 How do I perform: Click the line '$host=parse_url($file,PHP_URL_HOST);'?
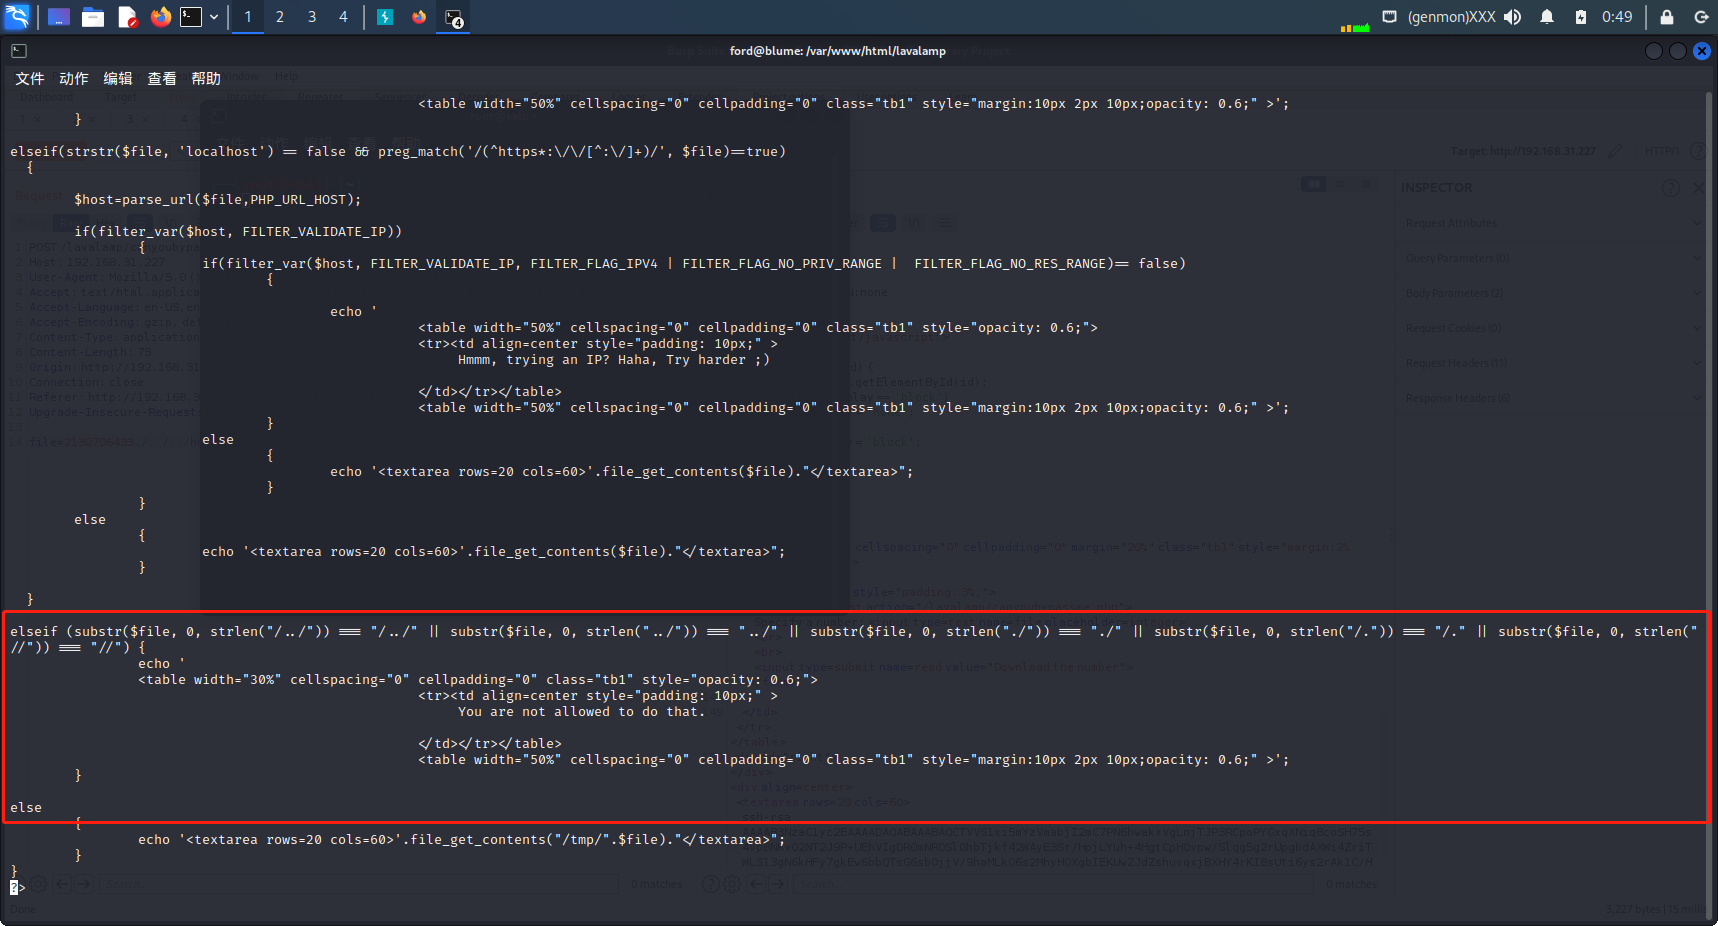pos(218,200)
